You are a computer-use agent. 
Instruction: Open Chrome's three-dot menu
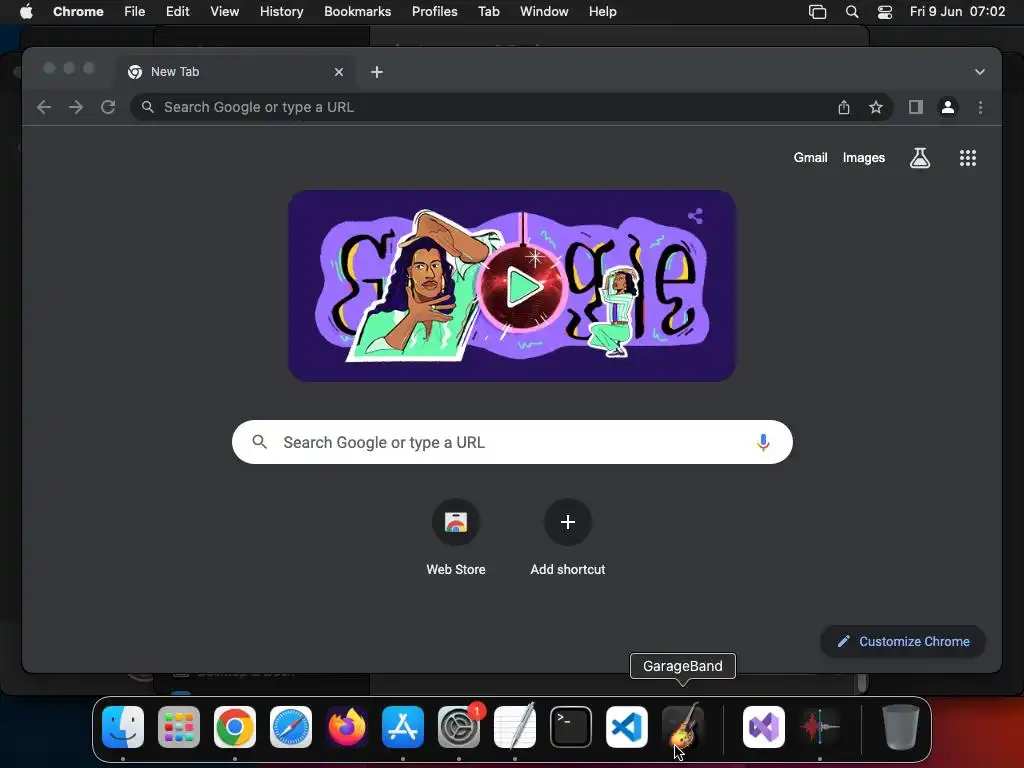[x=980, y=107]
